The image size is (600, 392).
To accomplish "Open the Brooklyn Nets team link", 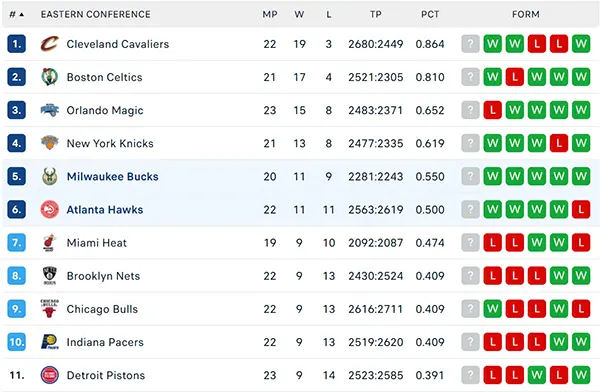I will [x=103, y=276].
